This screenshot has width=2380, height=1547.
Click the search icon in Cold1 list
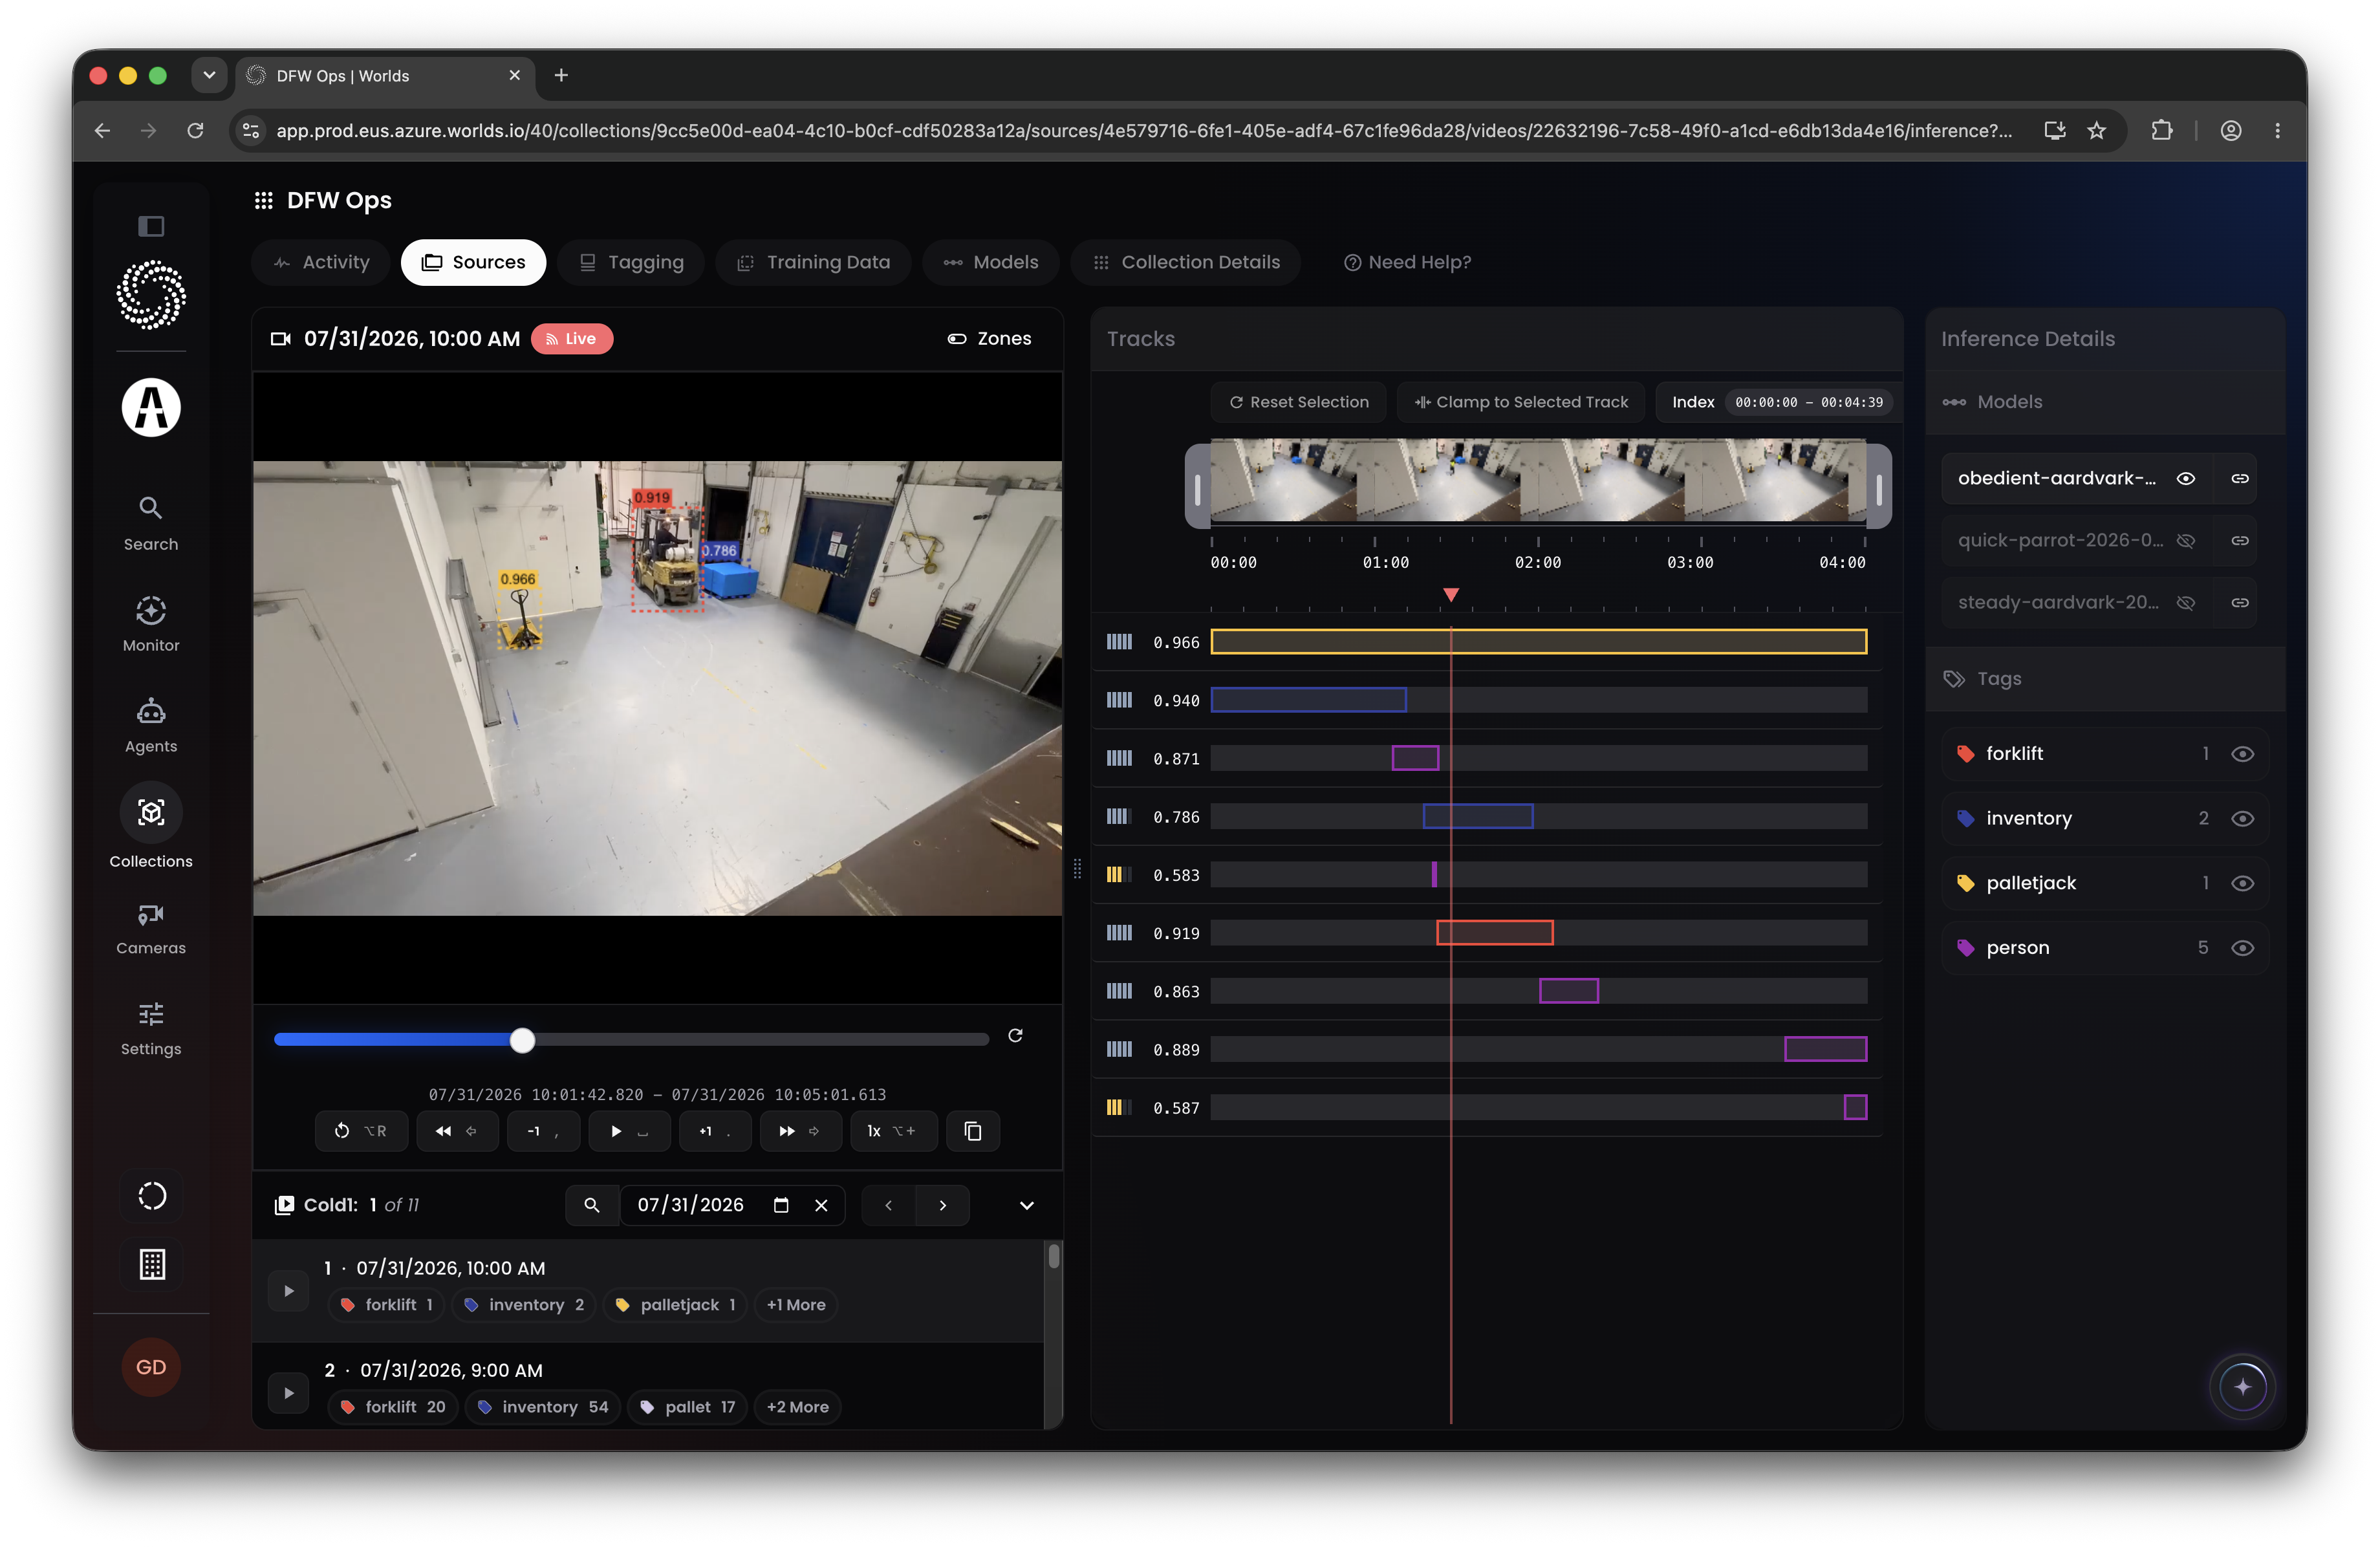pos(591,1205)
